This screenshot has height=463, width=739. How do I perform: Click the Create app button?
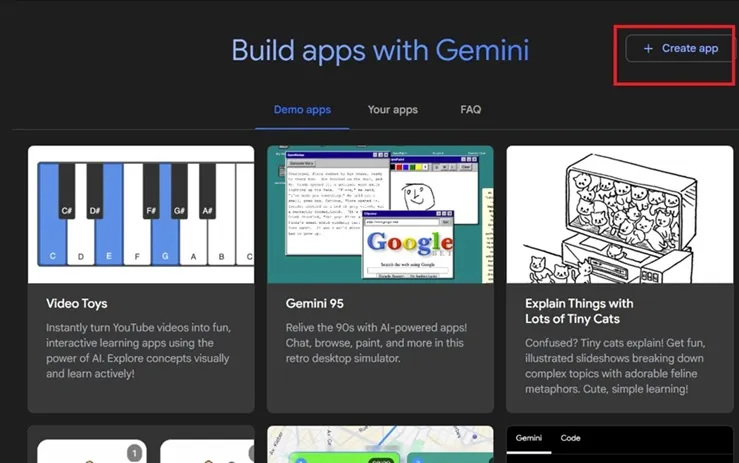click(680, 48)
